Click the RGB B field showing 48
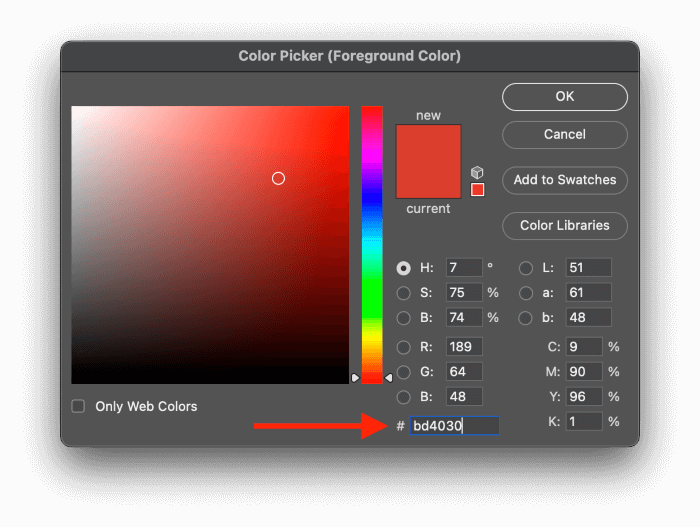The width and height of the screenshot is (700, 527). pos(464,397)
